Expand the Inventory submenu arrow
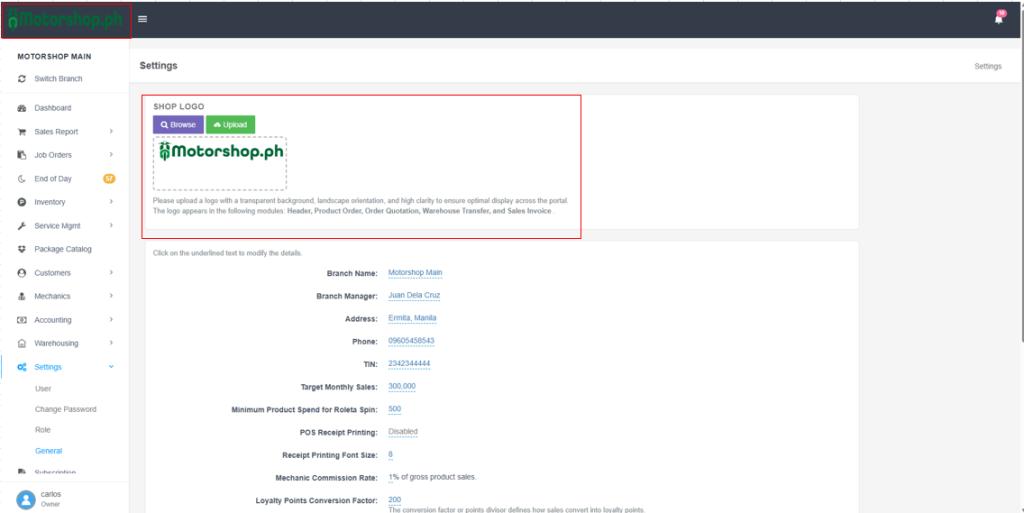Screen dimensions: 1024x513 point(111,202)
